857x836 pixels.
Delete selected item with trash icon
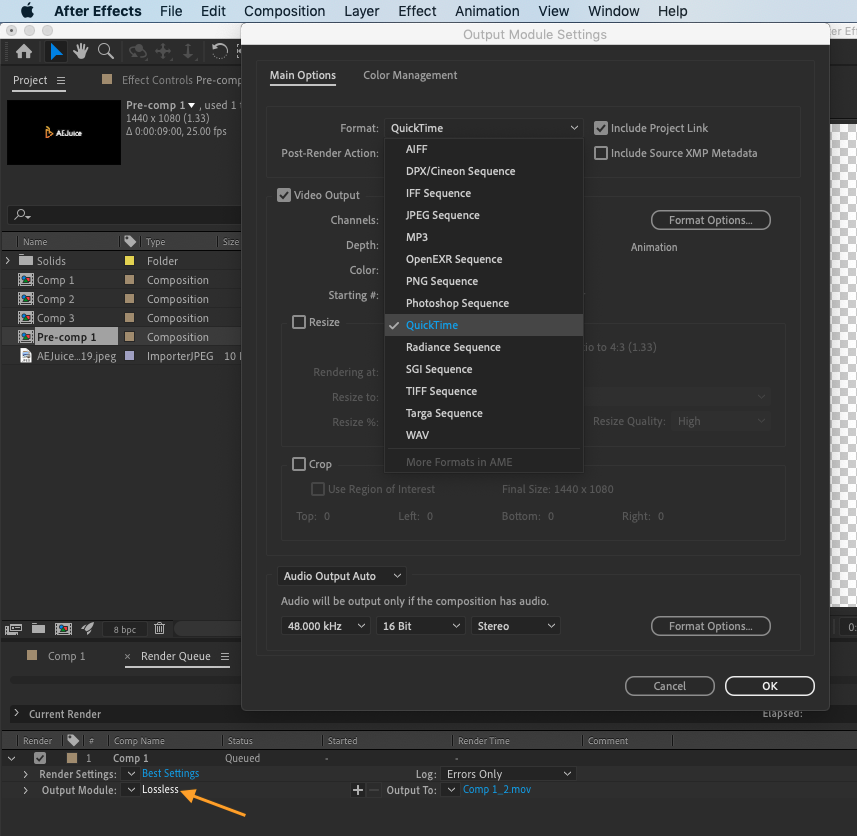[x=159, y=629]
